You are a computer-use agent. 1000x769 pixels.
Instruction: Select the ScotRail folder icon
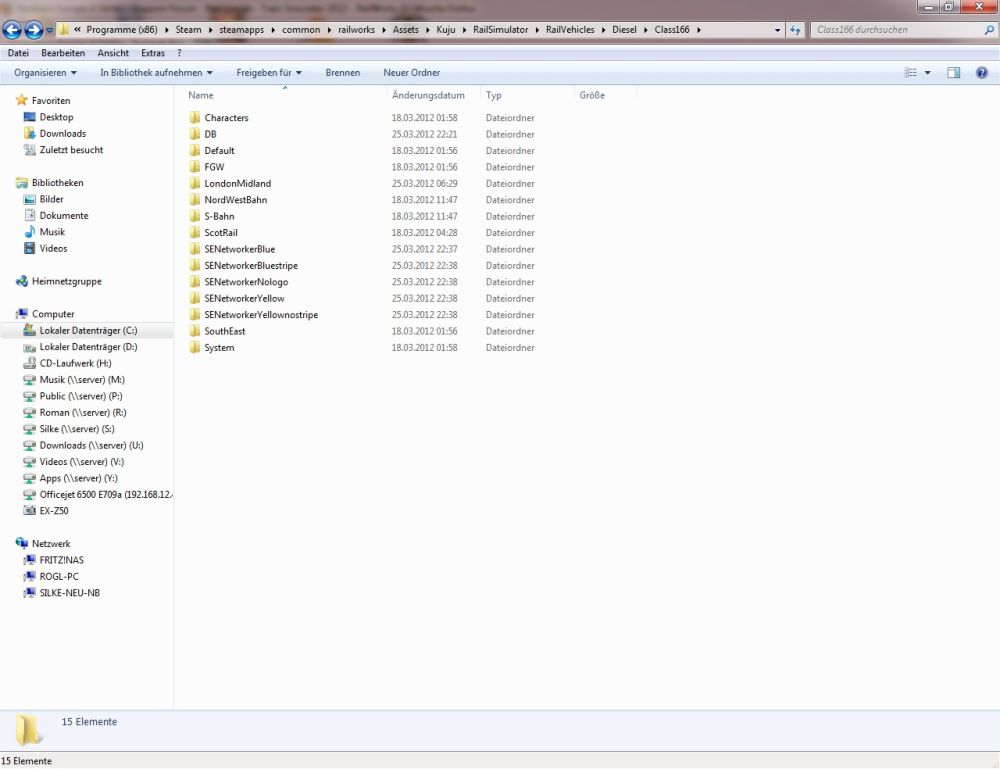[195, 233]
